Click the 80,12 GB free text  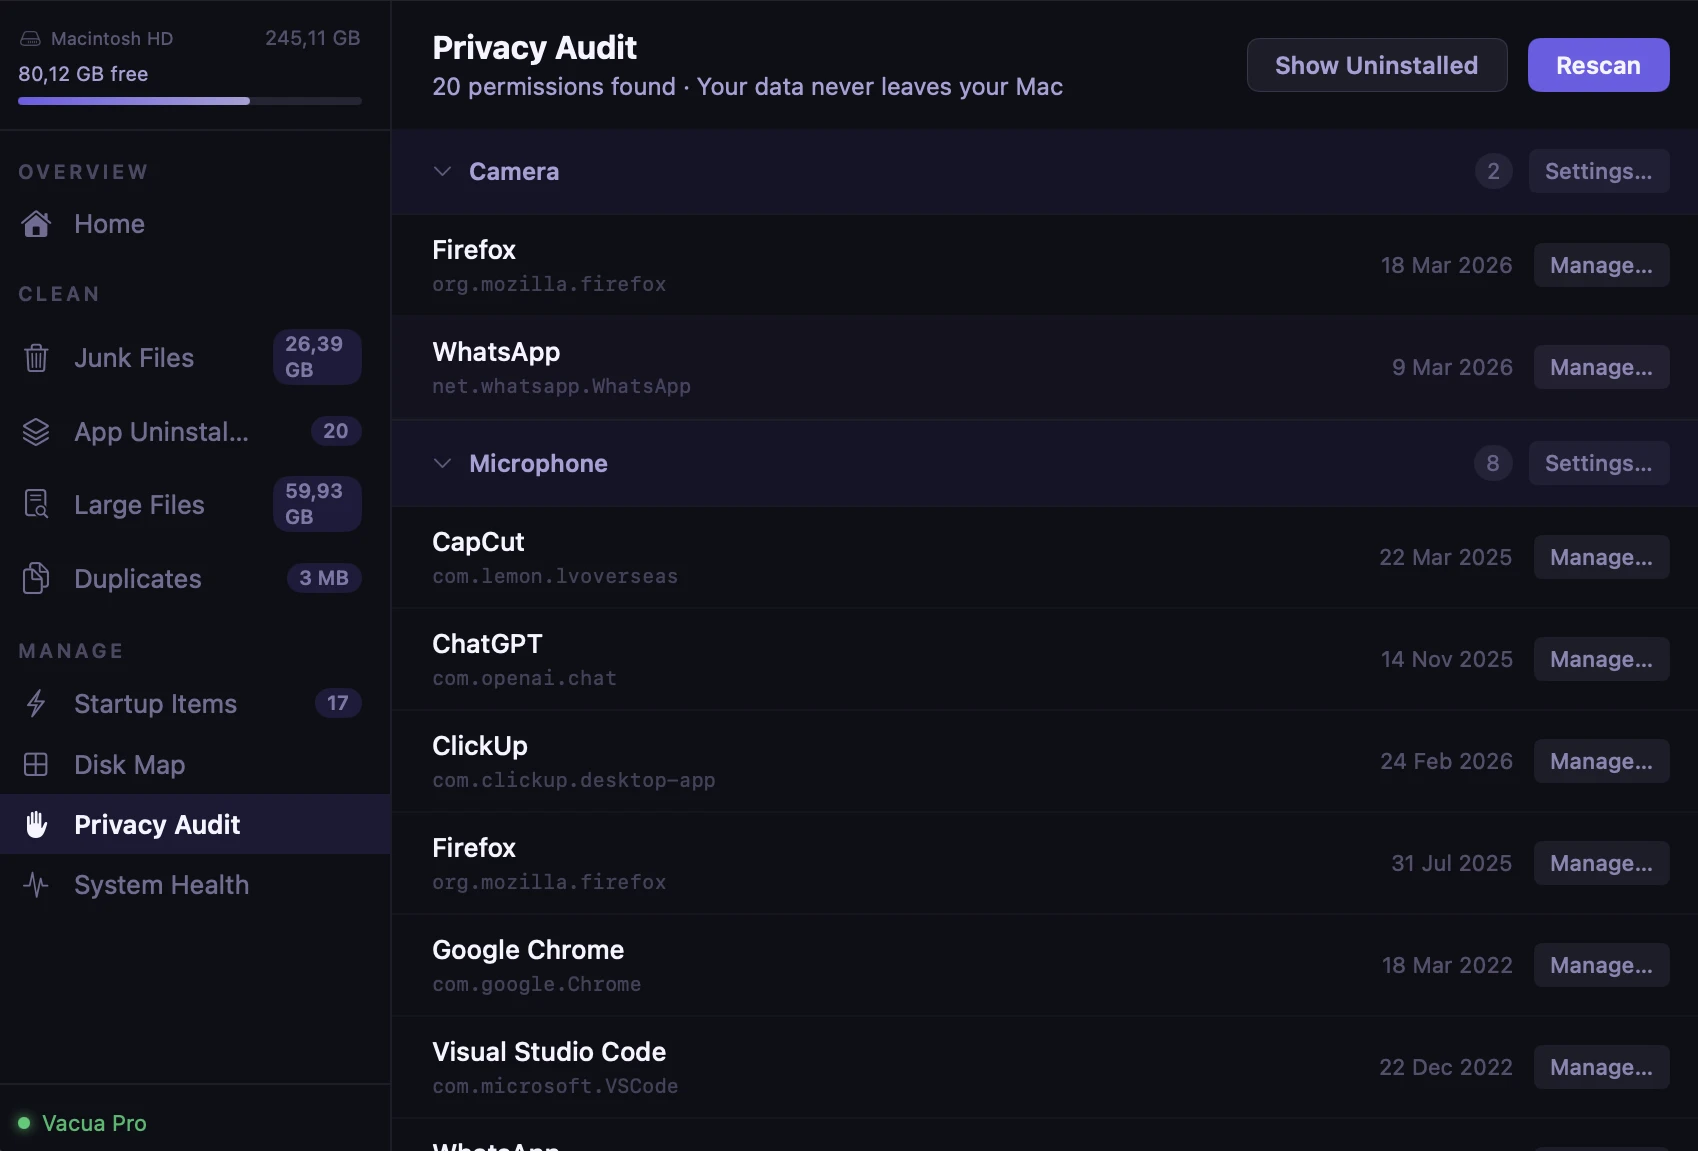point(83,74)
